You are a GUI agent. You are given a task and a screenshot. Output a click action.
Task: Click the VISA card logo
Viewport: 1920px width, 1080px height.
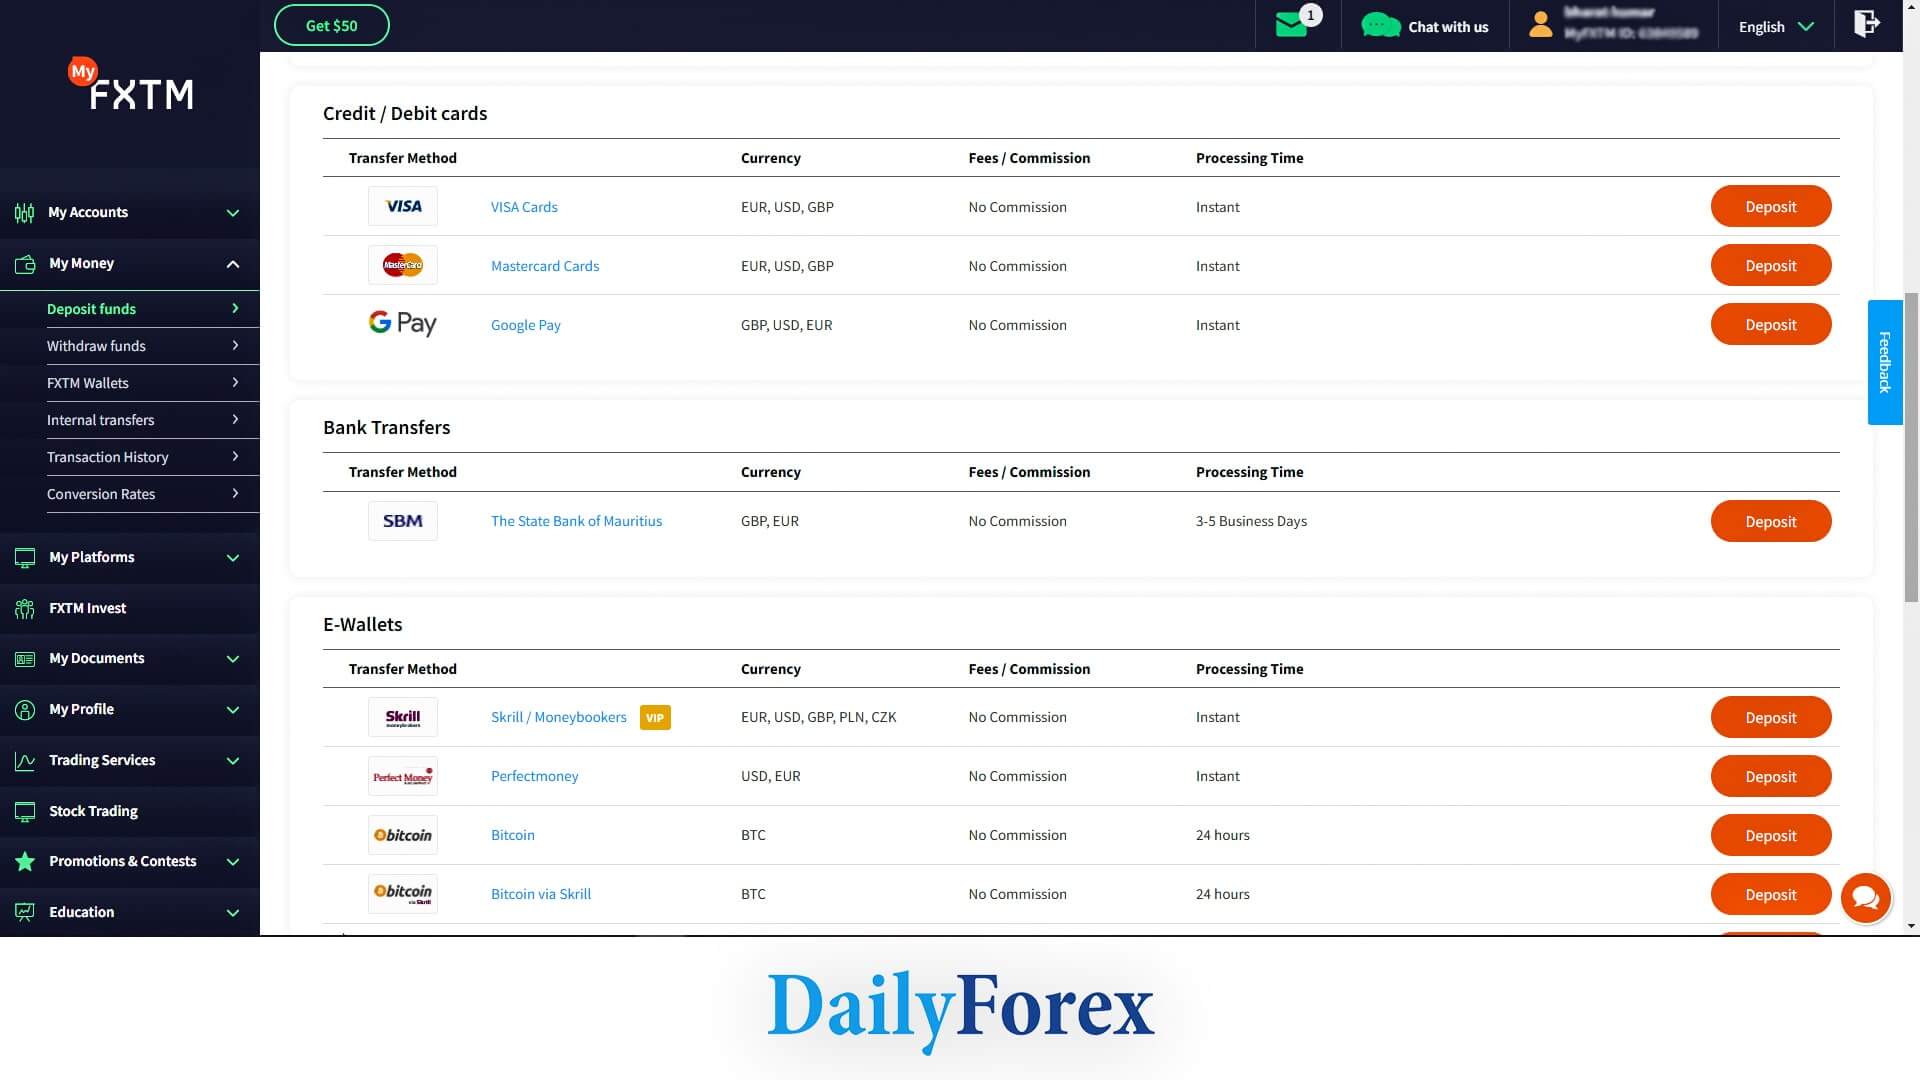[402, 206]
